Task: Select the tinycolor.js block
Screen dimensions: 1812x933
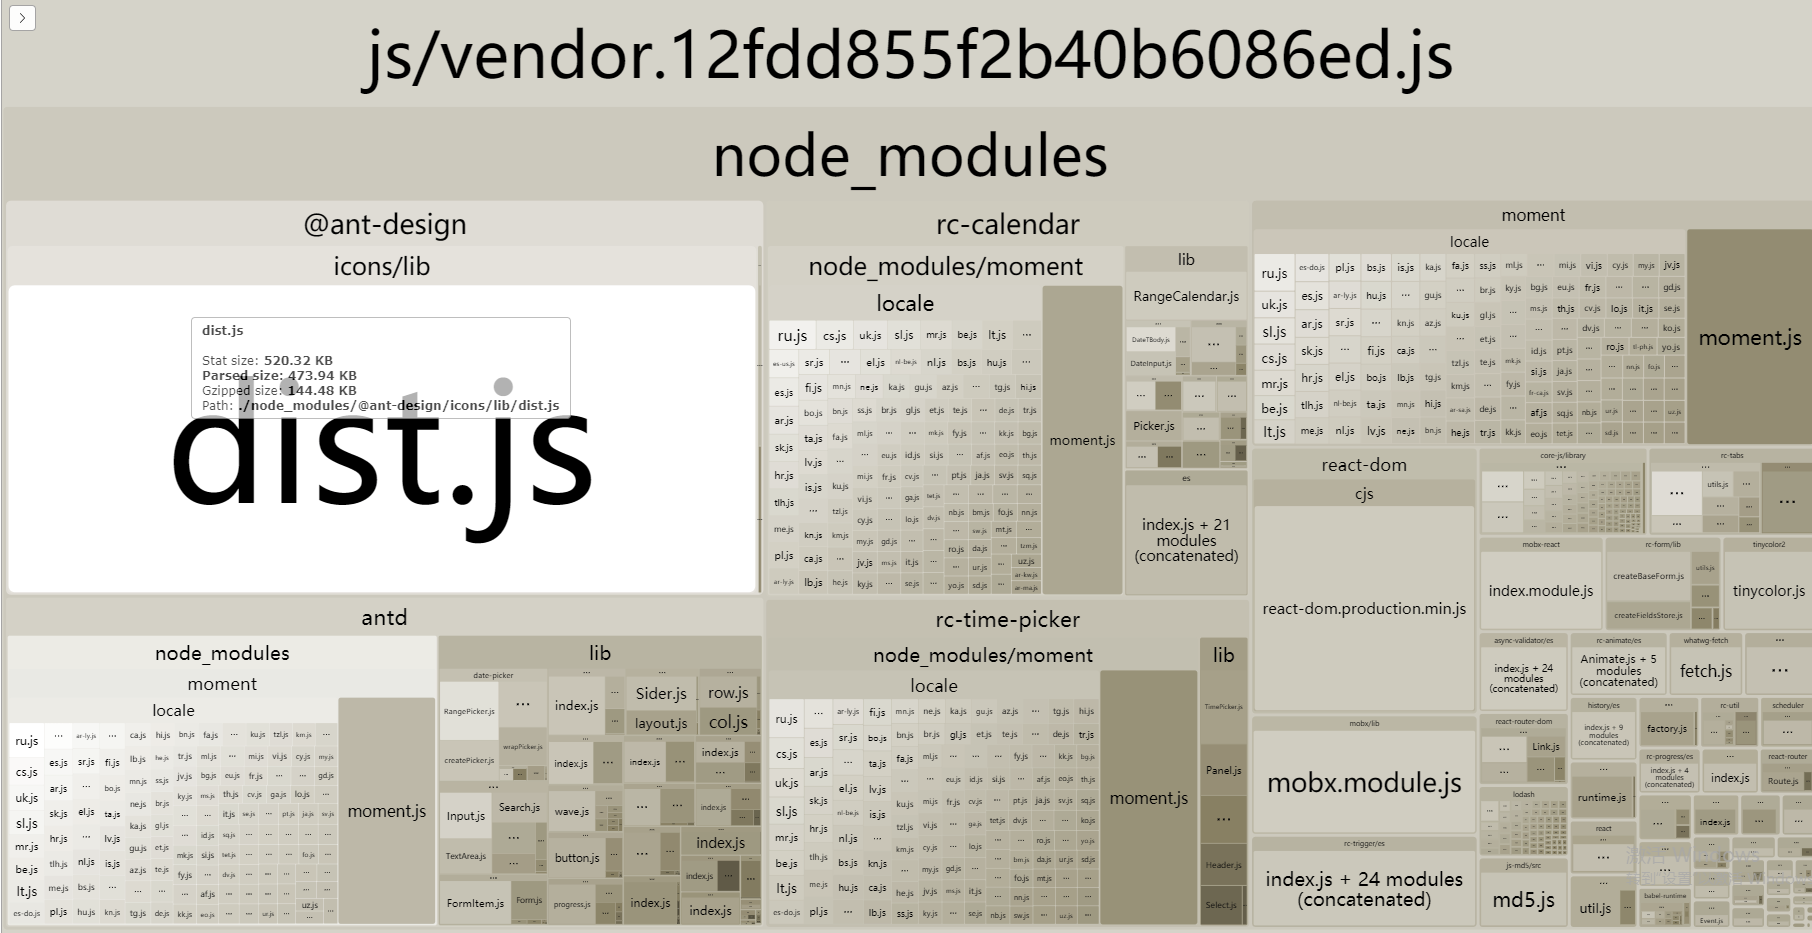Action: [1768, 590]
